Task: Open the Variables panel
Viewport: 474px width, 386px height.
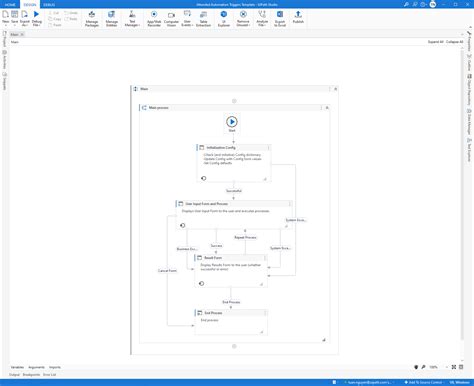Action: pos(17,367)
